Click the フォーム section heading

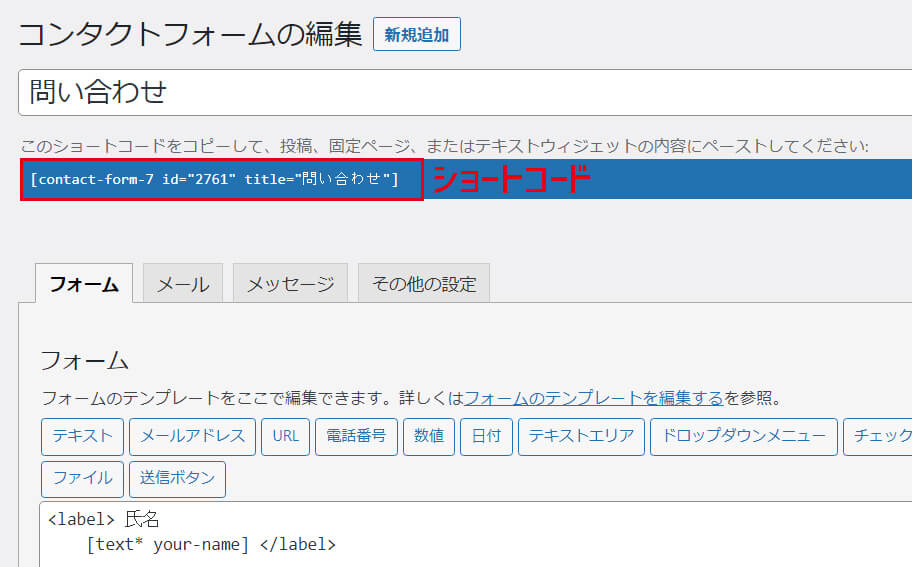coord(84,361)
